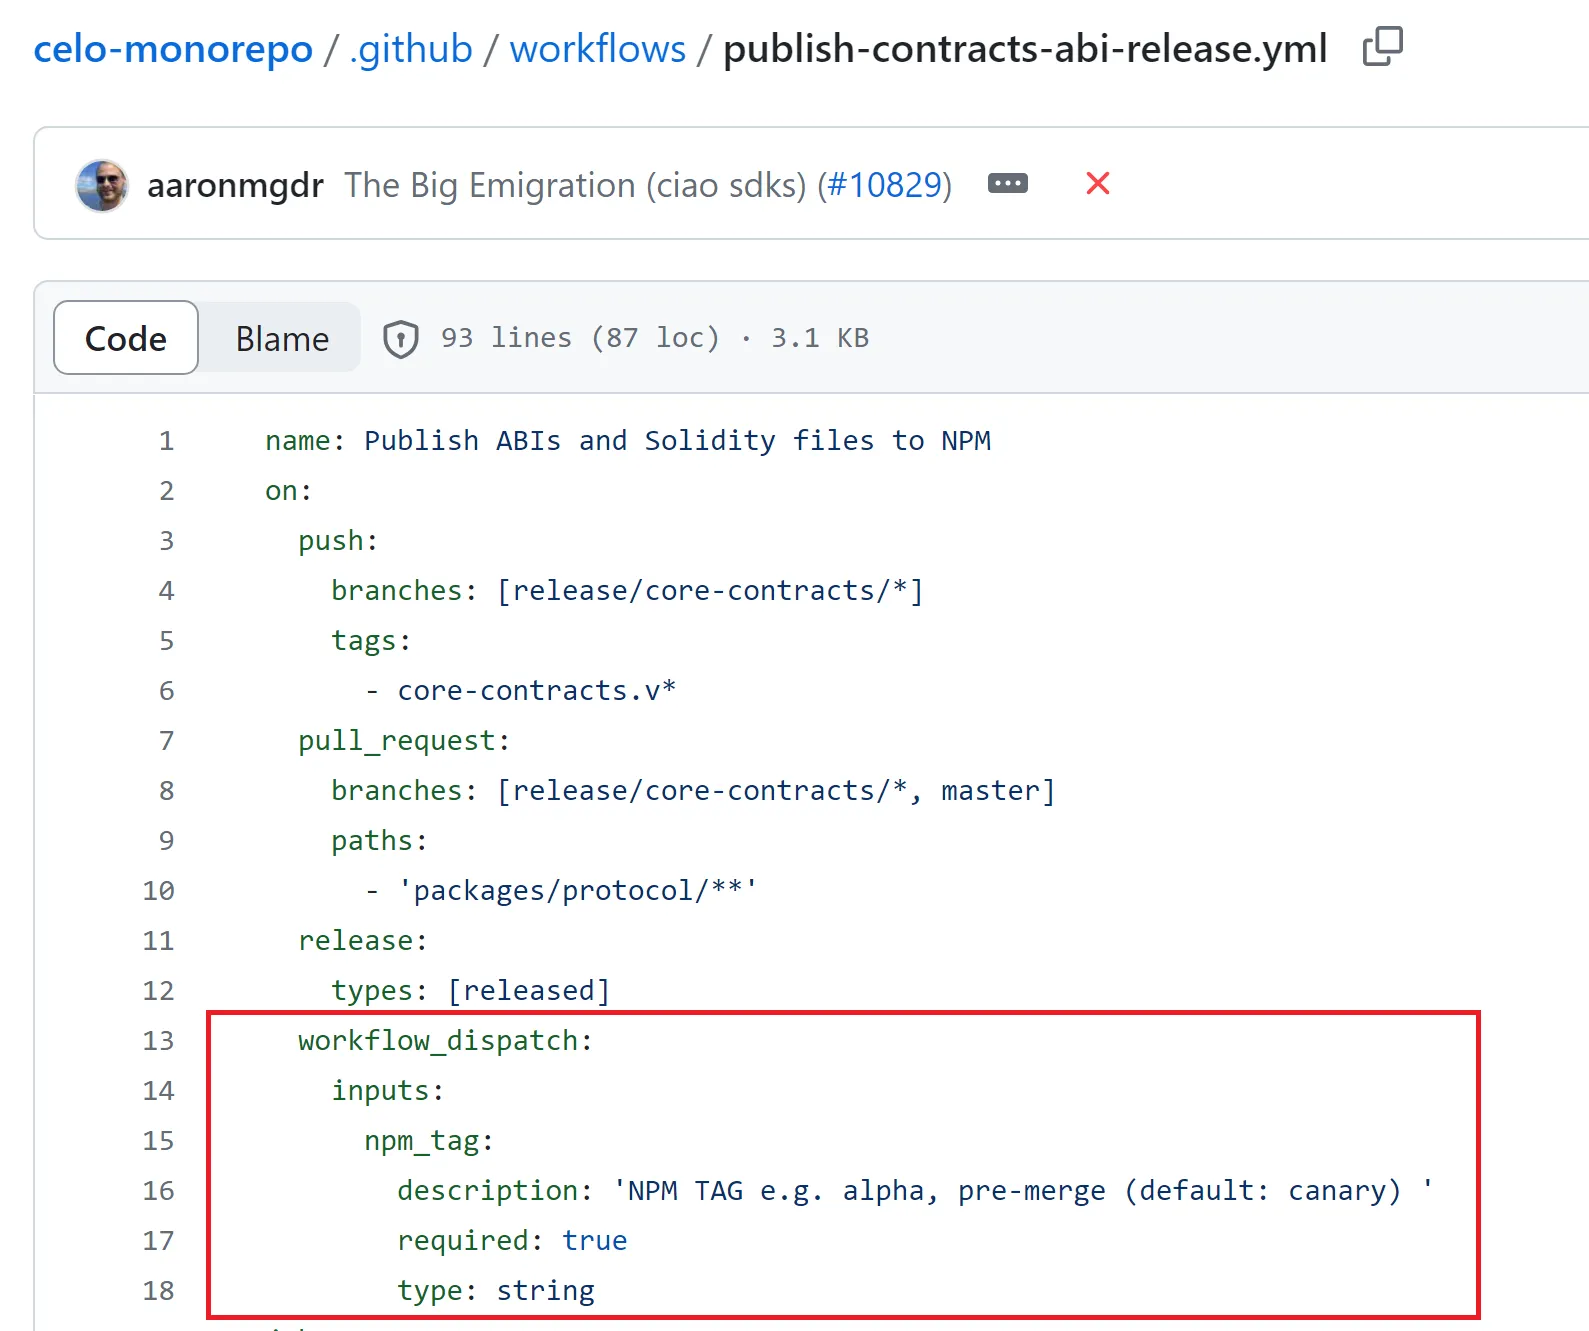Open pull request #10829
This screenshot has height=1331, width=1589.
pyautogui.click(x=884, y=186)
